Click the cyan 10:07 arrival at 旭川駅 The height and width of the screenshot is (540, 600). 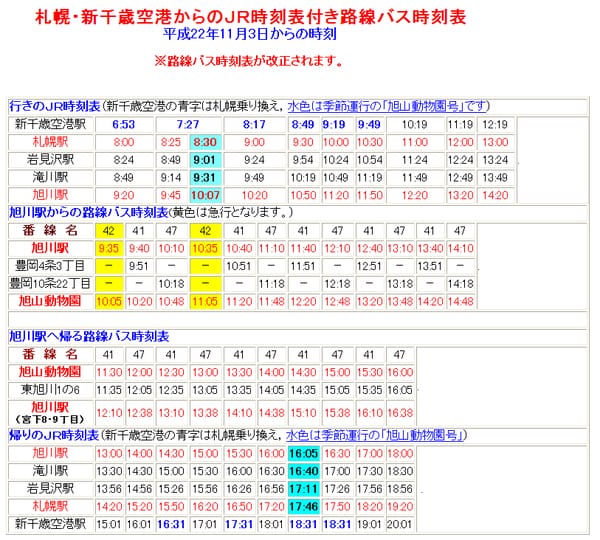tap(205, 195)
